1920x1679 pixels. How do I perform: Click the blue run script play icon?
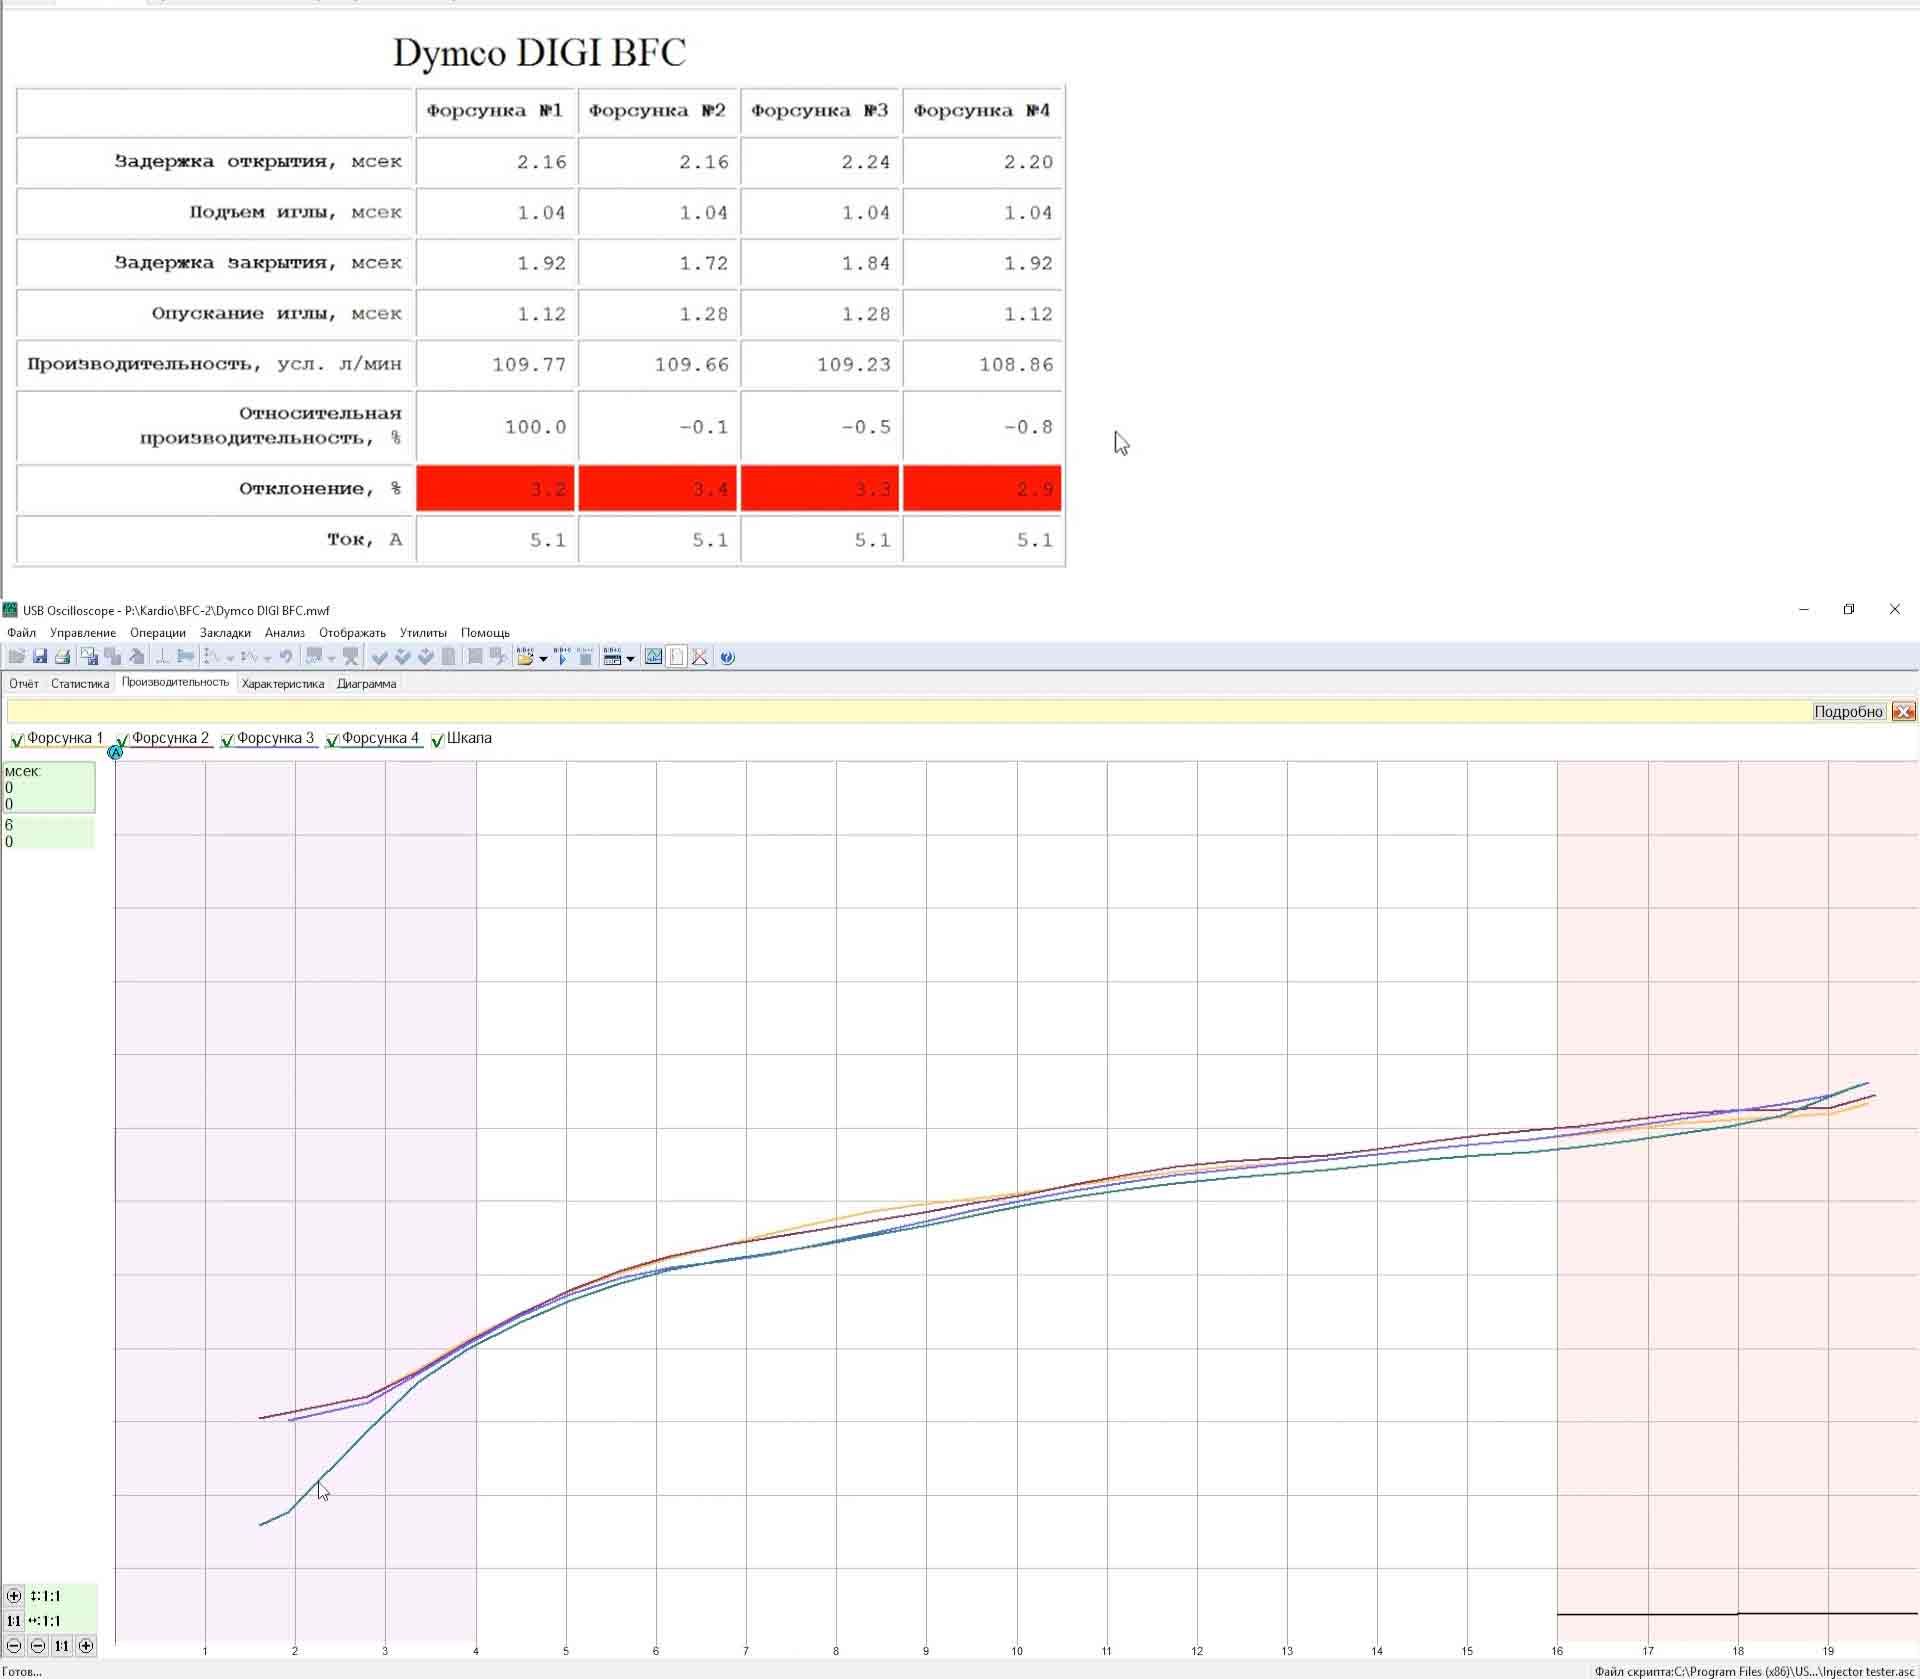tap(562, 656)
